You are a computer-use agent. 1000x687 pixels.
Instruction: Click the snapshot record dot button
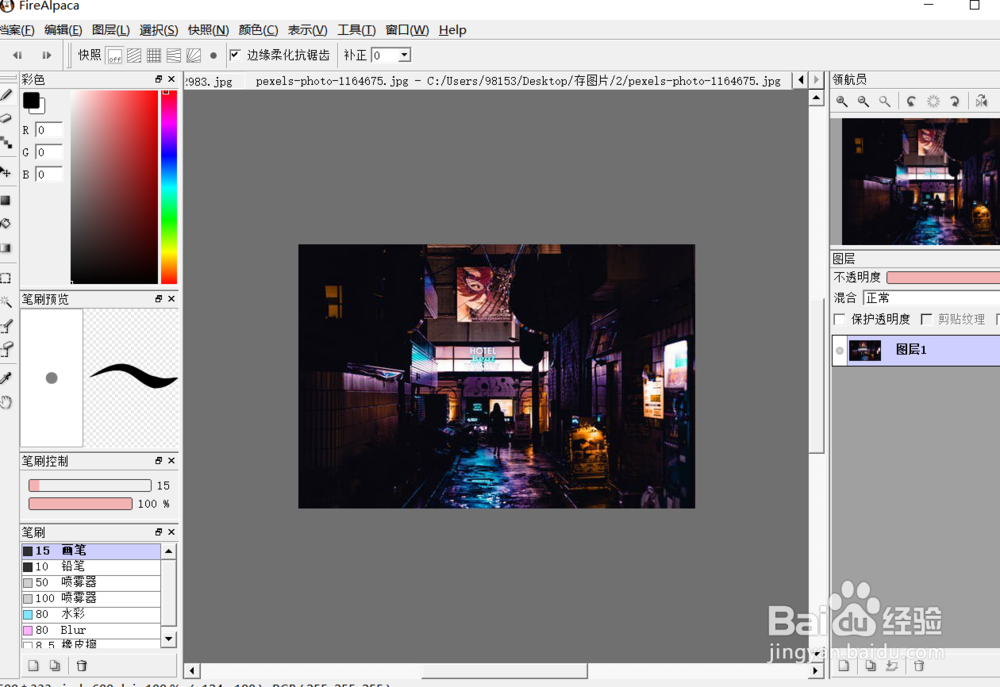[213, 55]
